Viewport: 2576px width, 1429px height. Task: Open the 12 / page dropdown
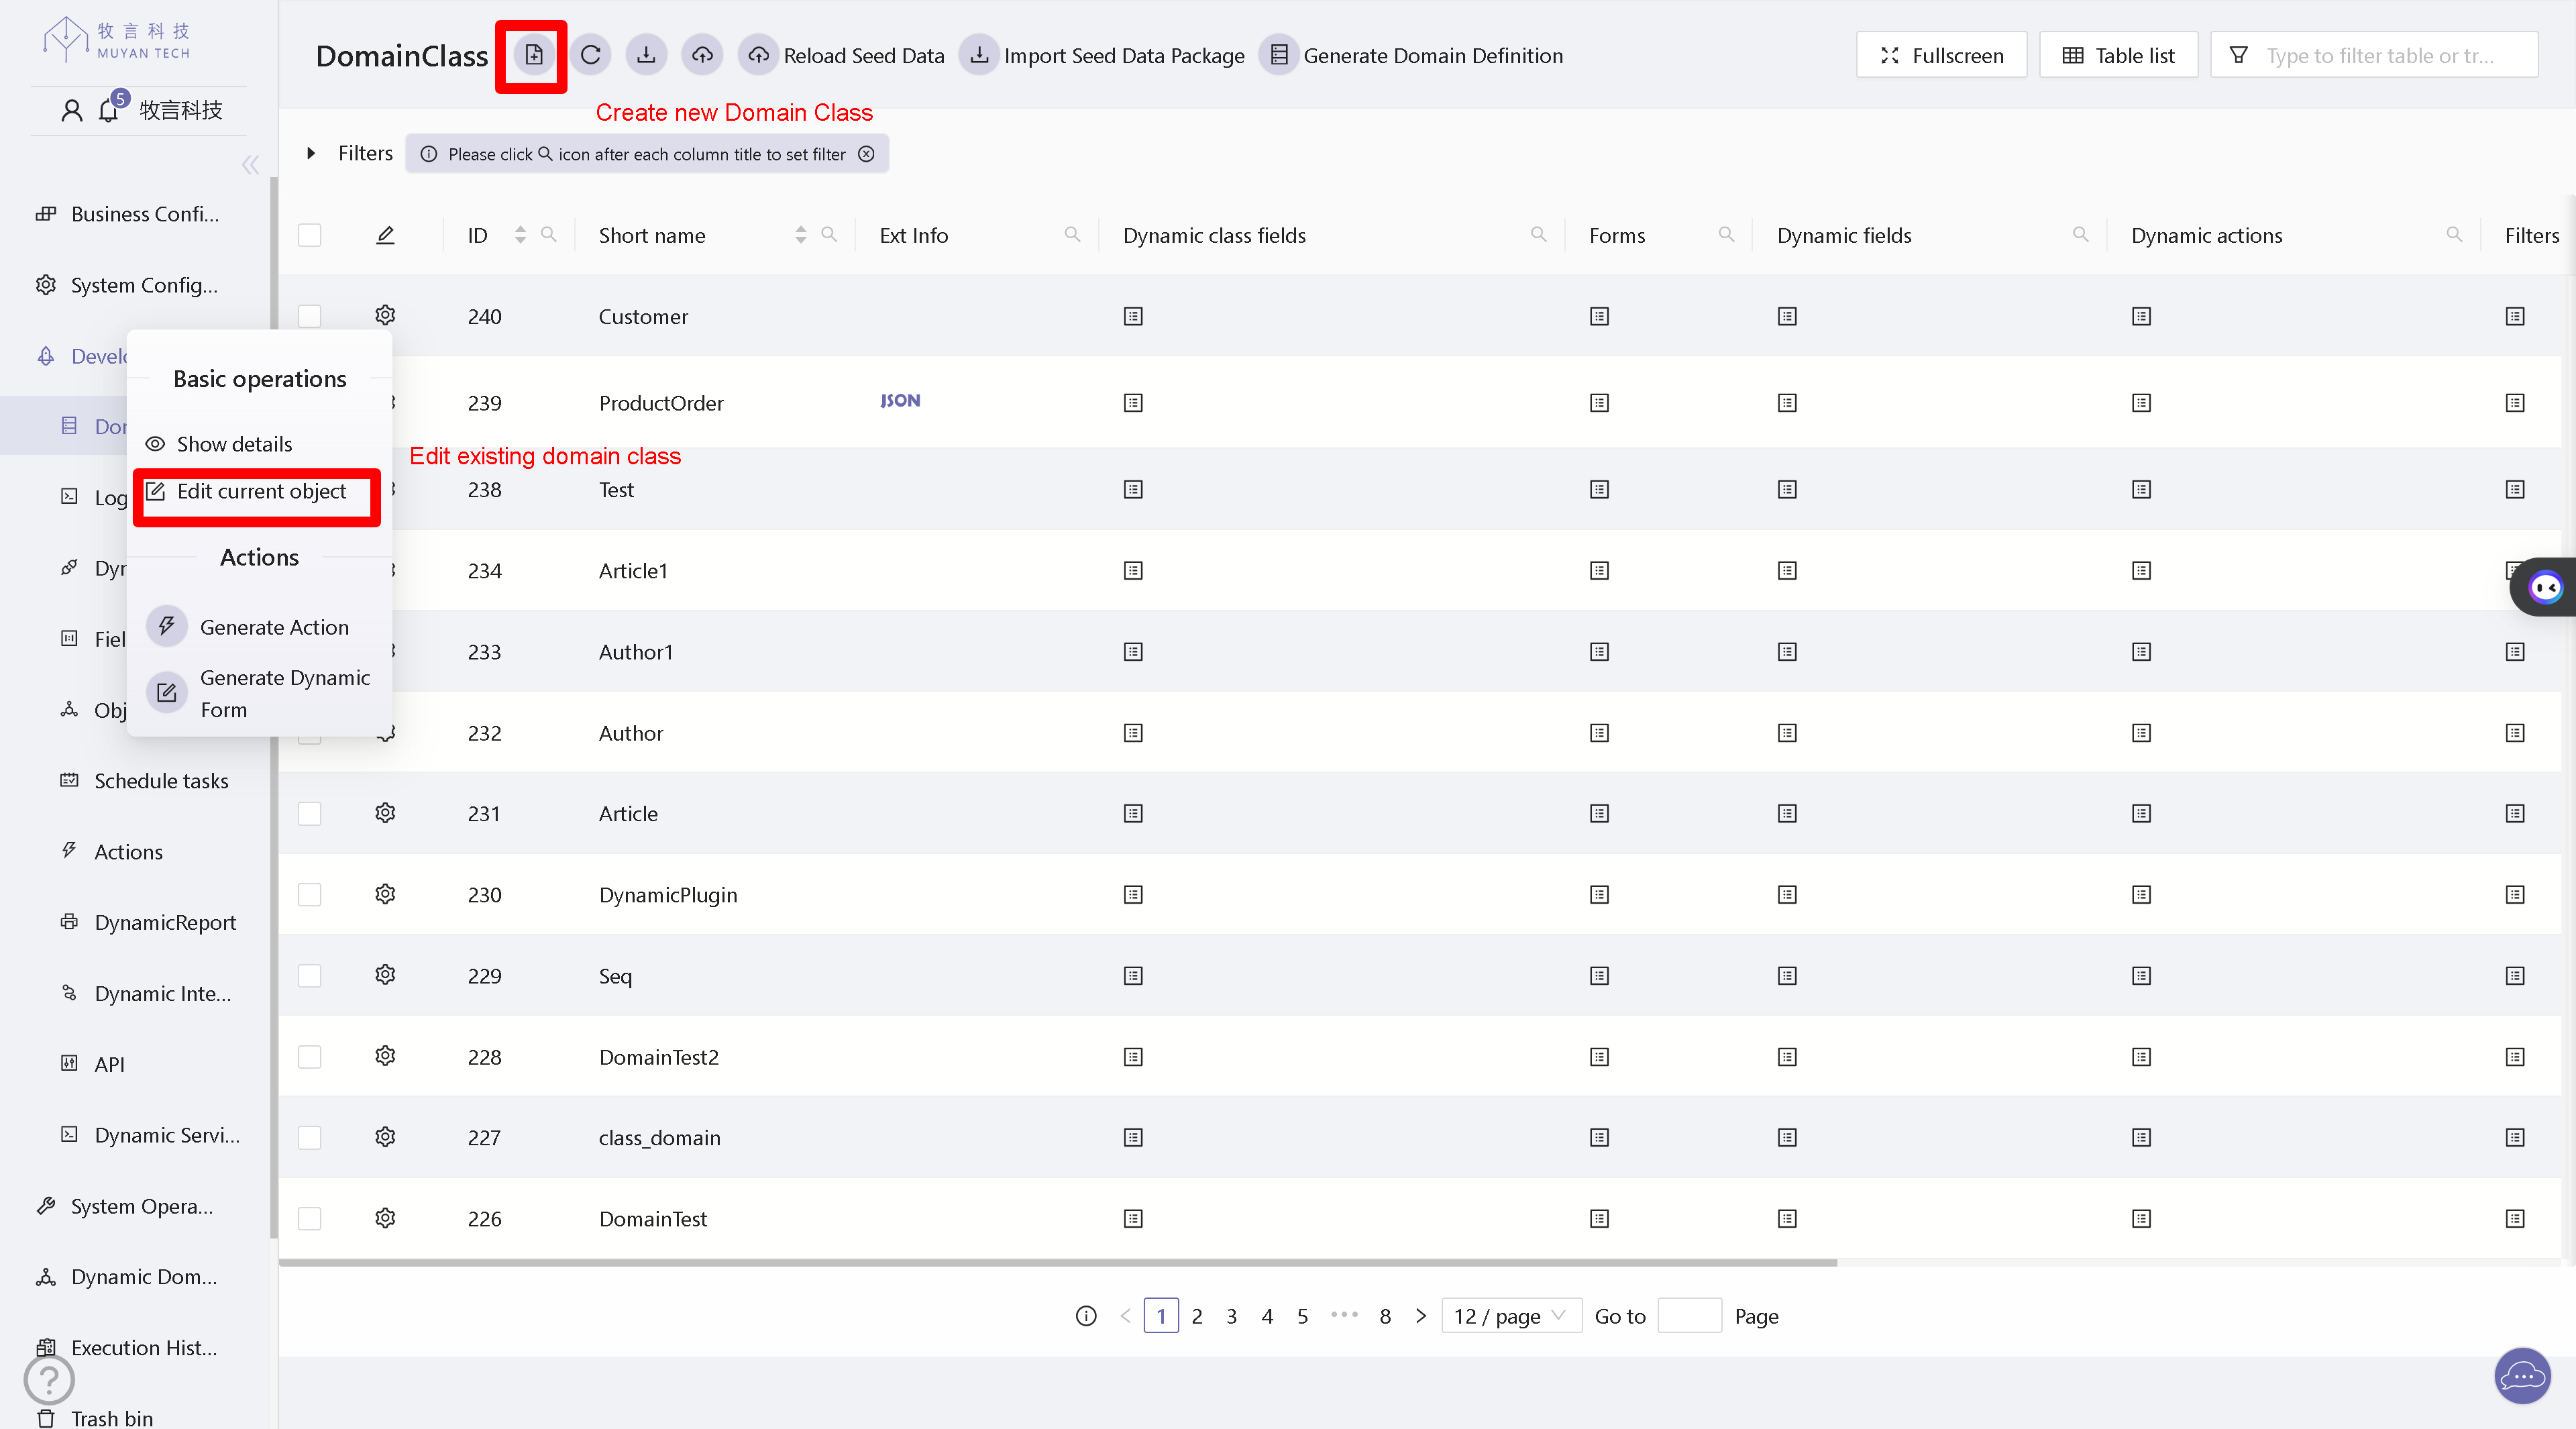(x=1510, y=1316)
